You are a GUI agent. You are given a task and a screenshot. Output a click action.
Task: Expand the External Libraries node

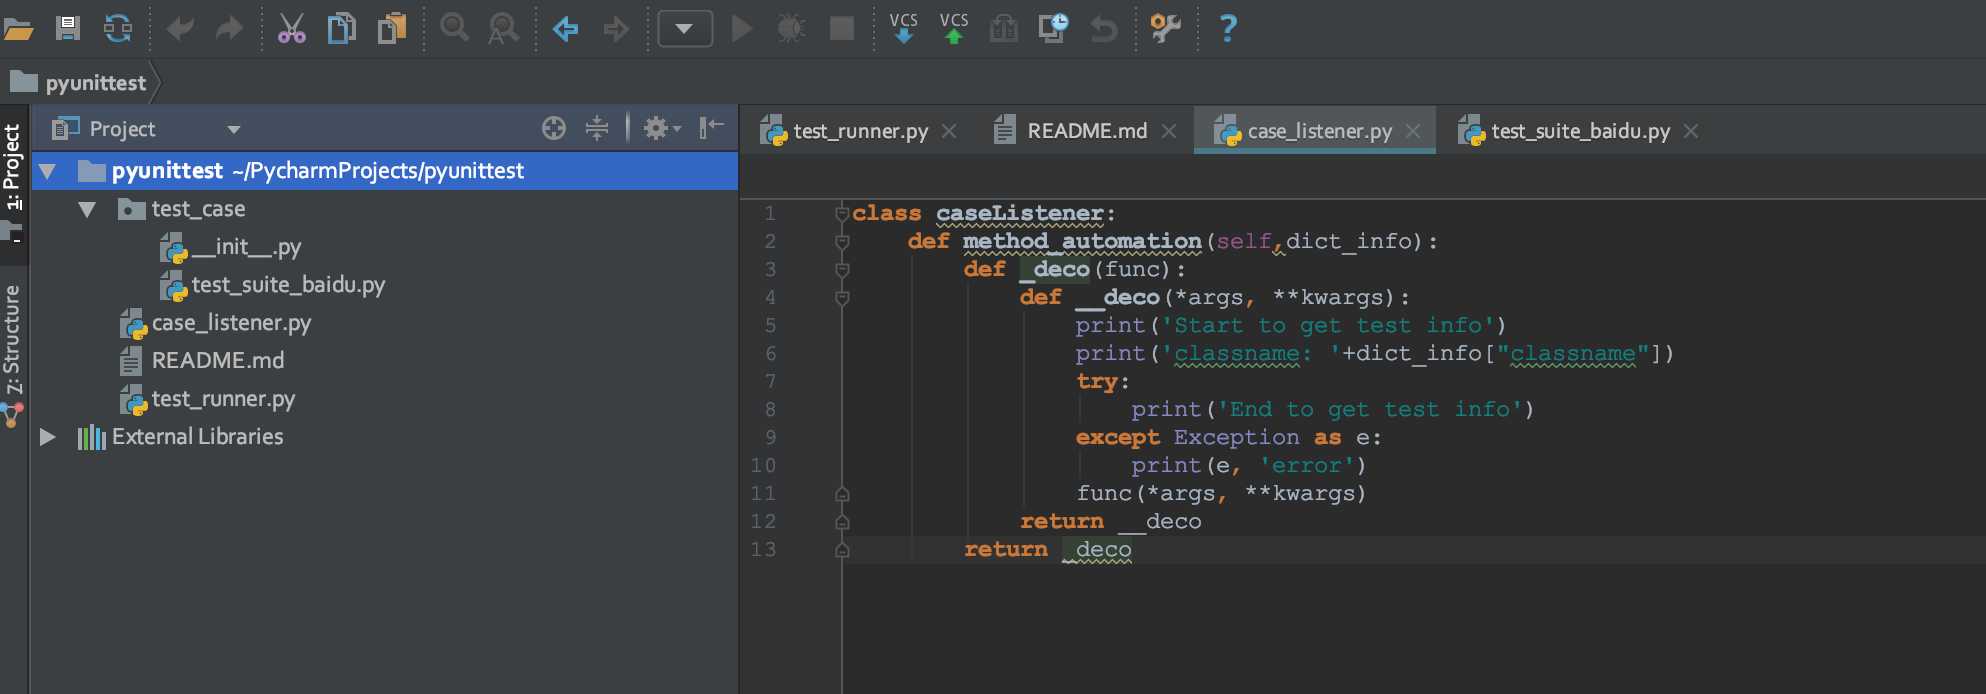47,437
